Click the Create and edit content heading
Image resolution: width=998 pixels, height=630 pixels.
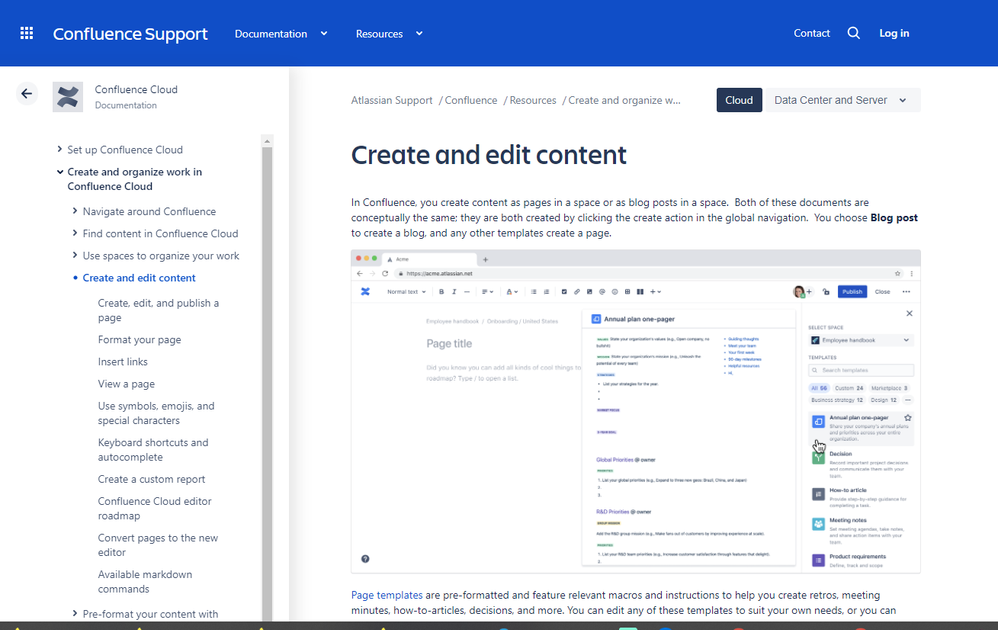pyautogui.click(x=489, y=155)
